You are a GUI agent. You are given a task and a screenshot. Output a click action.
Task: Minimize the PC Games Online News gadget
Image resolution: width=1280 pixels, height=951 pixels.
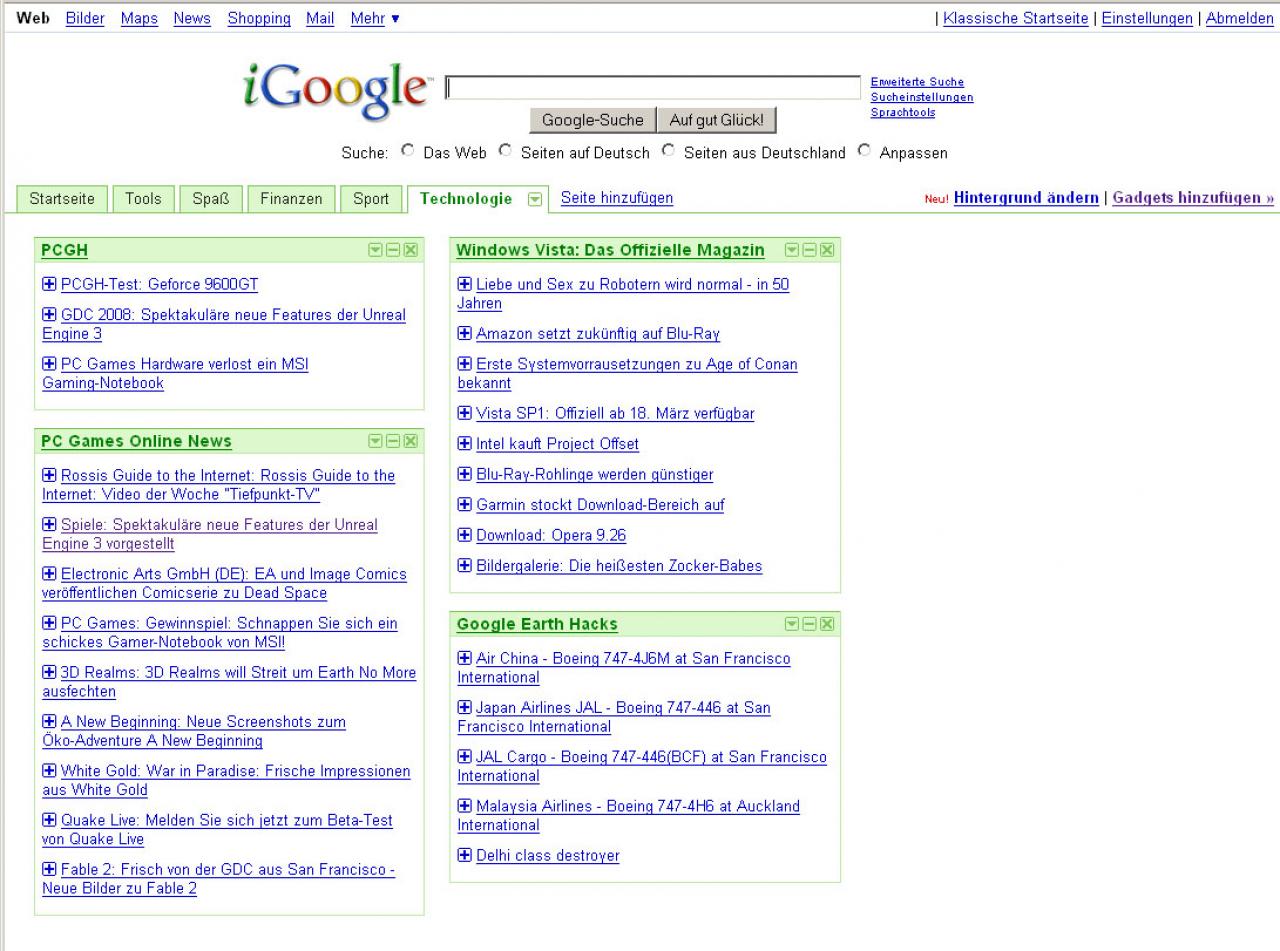[x=393, y=441]
